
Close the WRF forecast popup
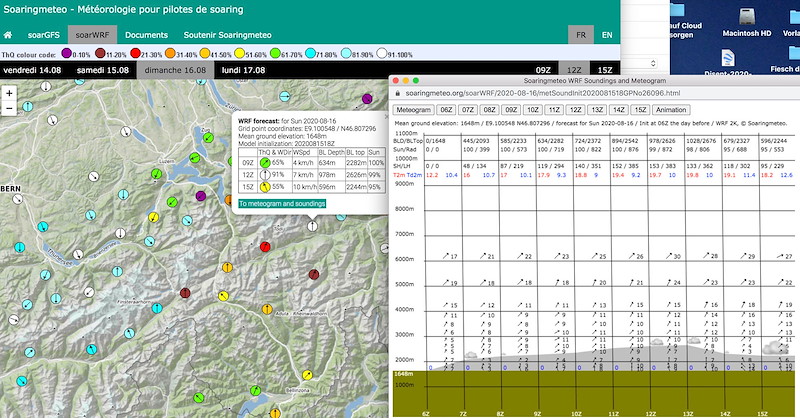pos(386,116)
